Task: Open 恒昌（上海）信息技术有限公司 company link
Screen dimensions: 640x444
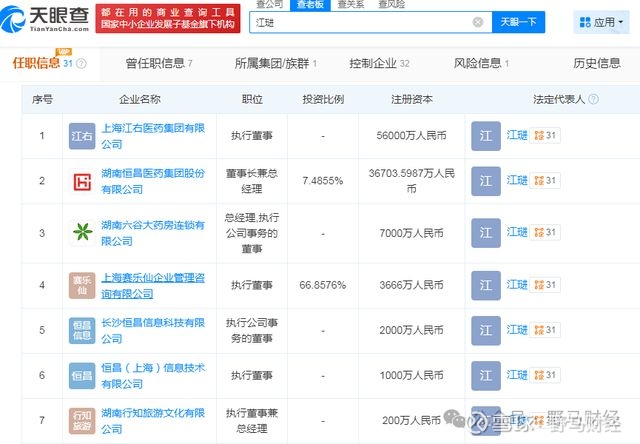Action: (x=153, y=375)
